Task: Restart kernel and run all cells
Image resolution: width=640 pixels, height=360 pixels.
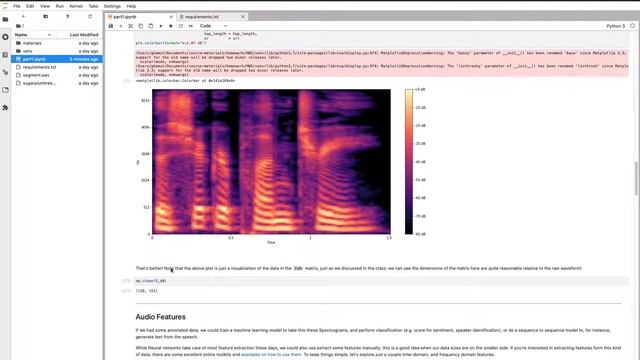Action: pyautogui.click(x=191, y=26)
